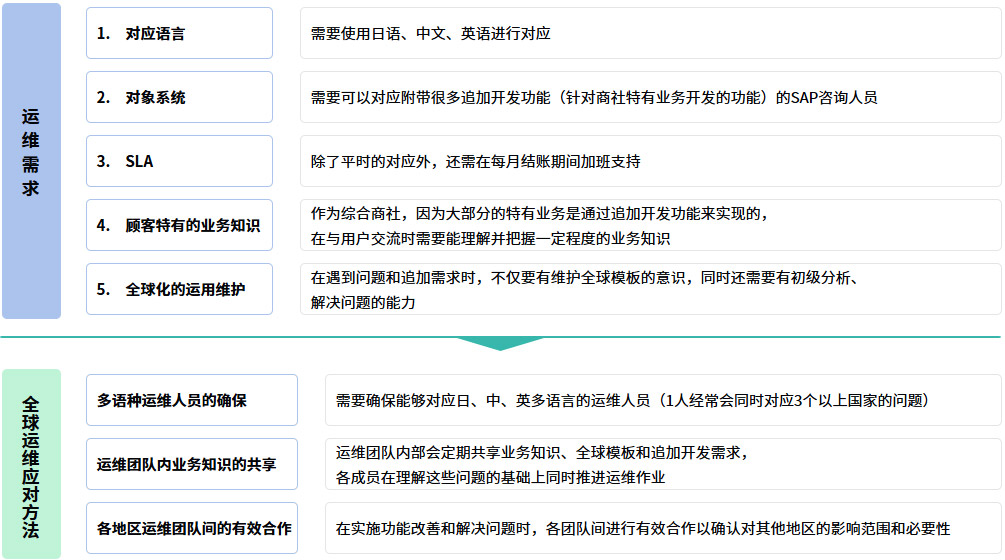Click the '3. SLA' label box
This screenshot has height=560, width=1005.
pyautogui.click(x=179, y=161)
